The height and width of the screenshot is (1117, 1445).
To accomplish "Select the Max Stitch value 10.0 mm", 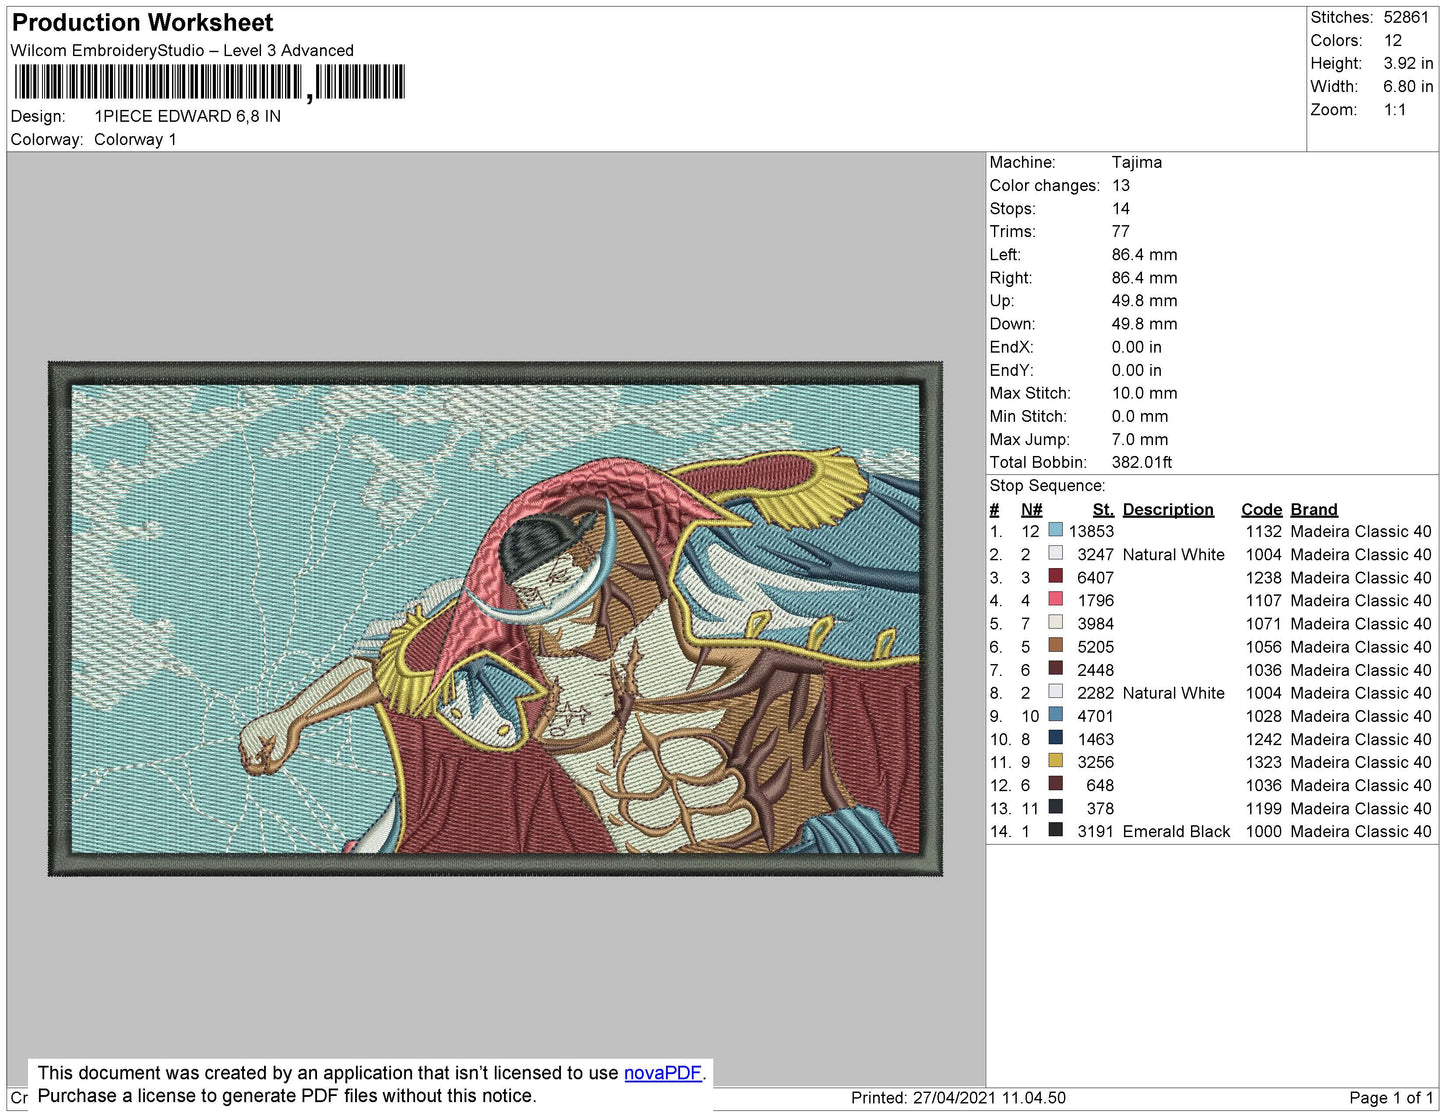I will point(1145,393).
